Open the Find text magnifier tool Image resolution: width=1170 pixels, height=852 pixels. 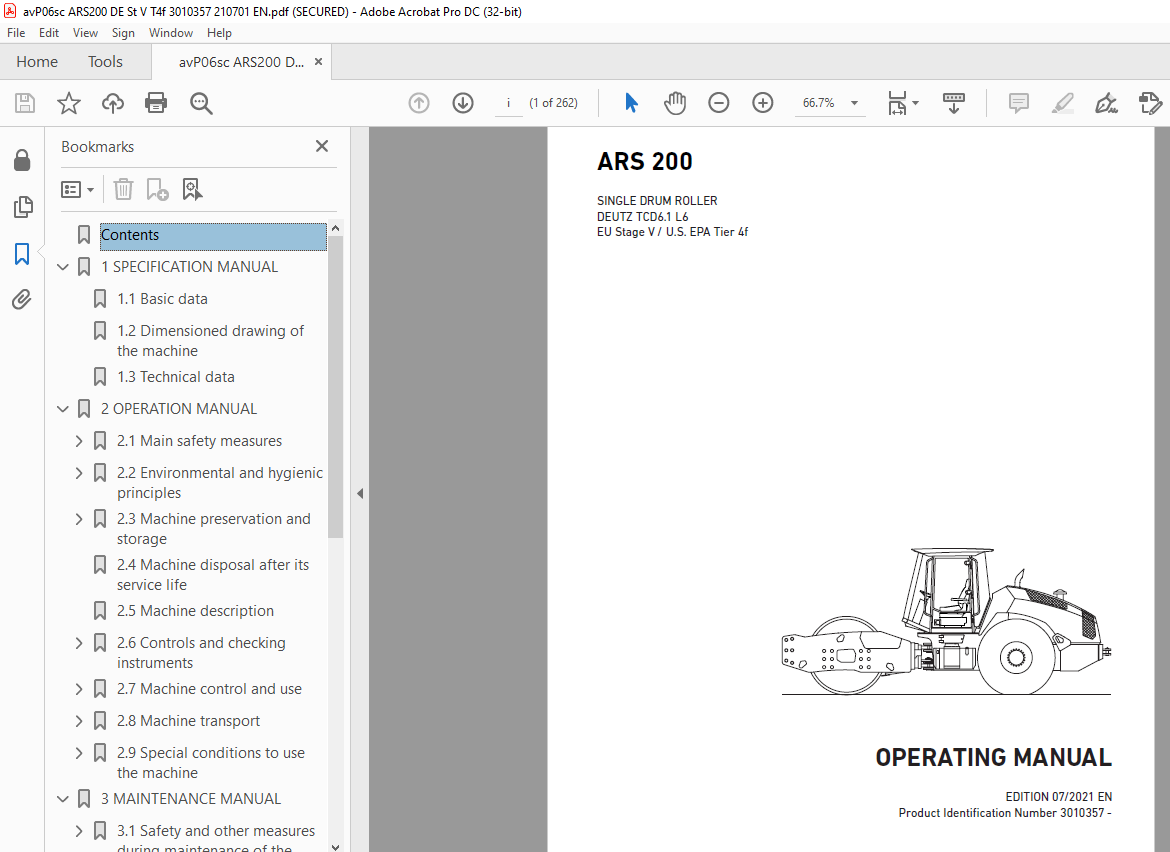pyautogui.click(x=201, y=103)
